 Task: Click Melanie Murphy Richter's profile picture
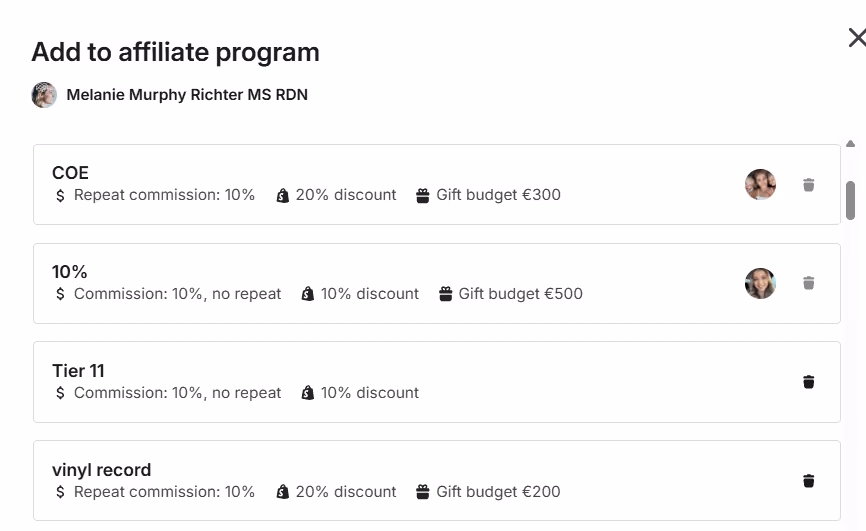[44, 95]
